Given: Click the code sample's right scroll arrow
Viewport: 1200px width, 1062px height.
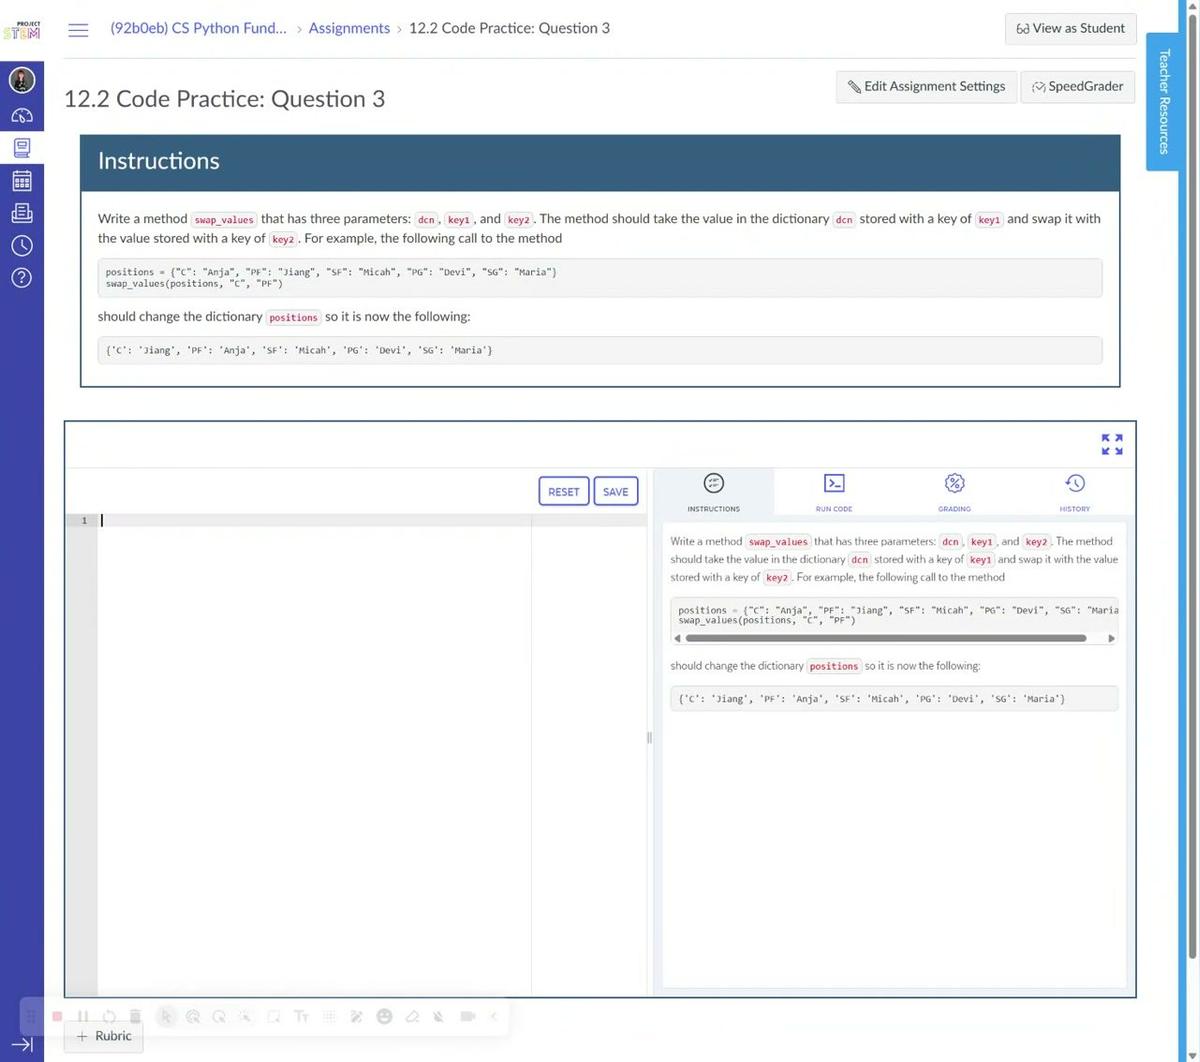Looking at the screenshot, I should [1111, 638].
